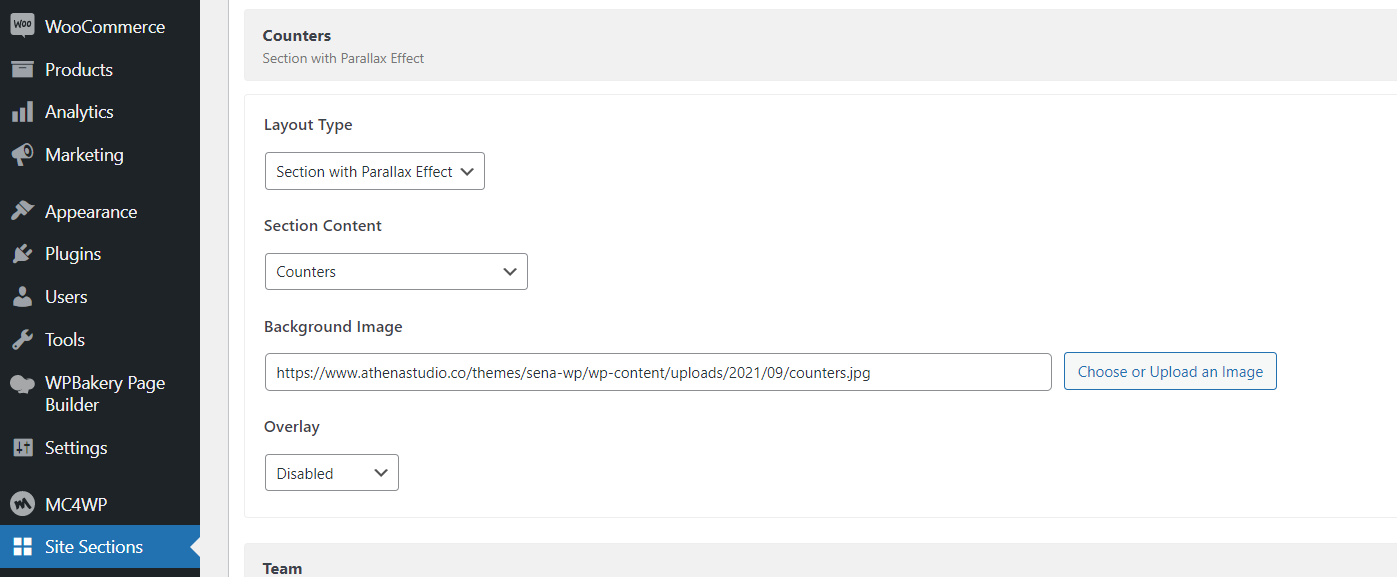Image resolution: width=1397 pixels, height=577 pixels.
Task: Click the Plugins plug icon
Action: (x=22, y=254)
